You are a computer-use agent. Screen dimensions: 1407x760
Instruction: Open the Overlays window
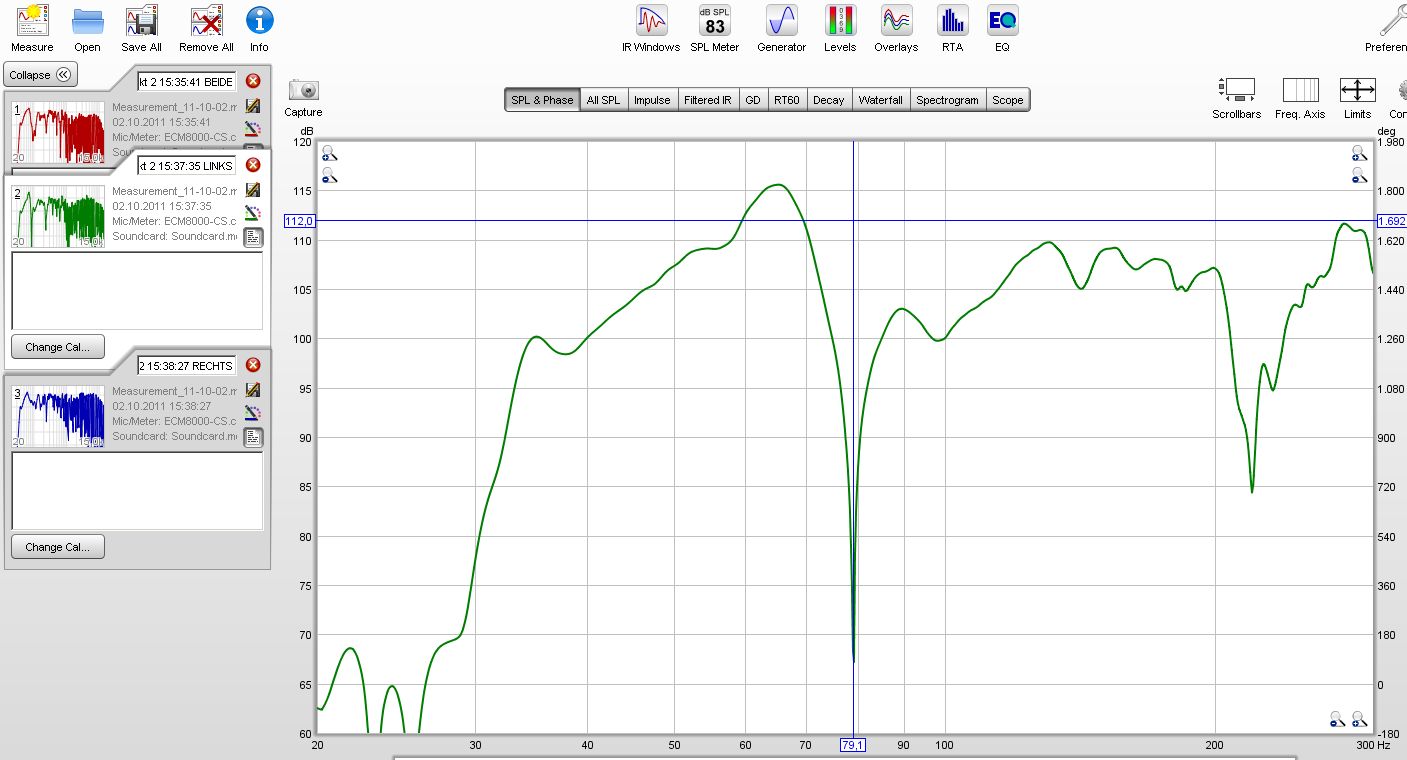pyautogui.click(x=896, y=28)
